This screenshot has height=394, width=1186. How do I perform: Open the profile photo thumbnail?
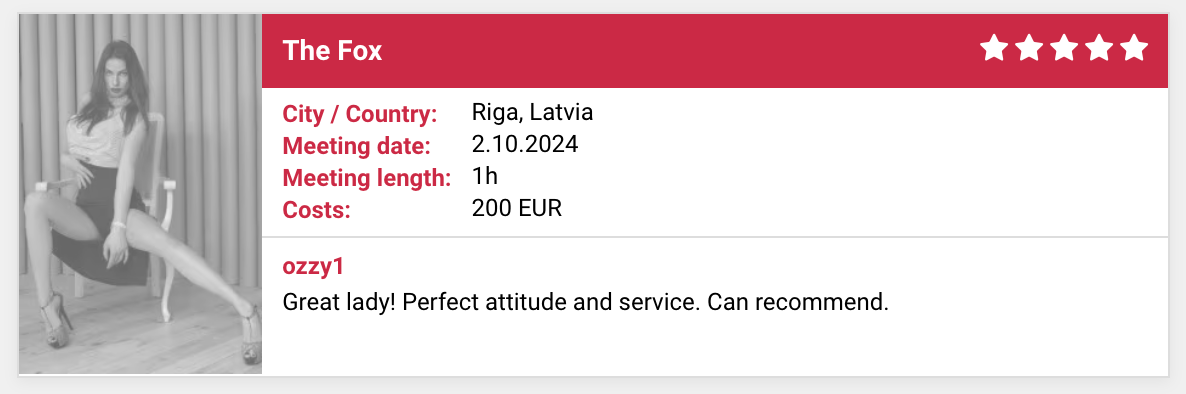(x=141, y=194)
